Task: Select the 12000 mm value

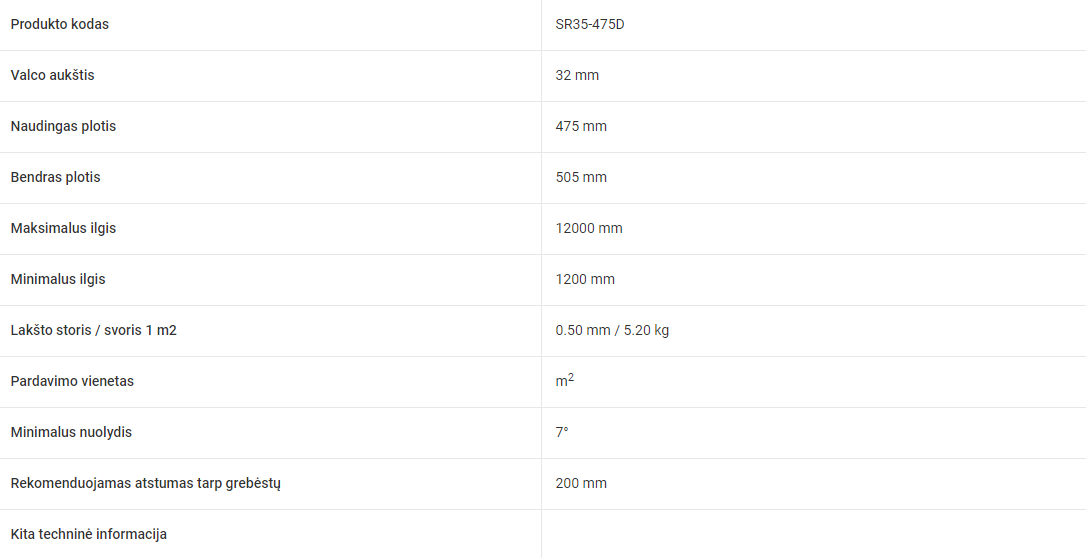Action: 589,228
